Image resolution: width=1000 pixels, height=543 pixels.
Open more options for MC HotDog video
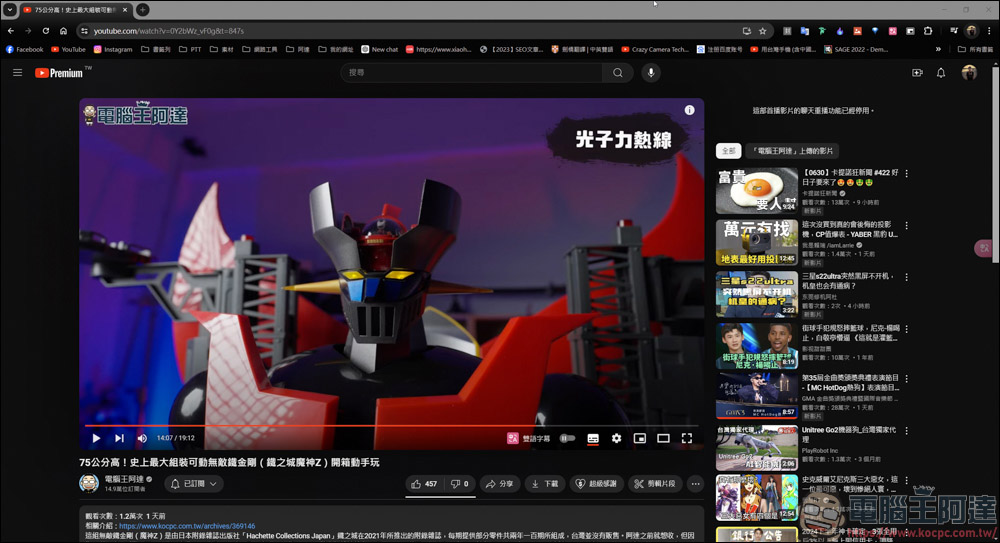click(x=906, y=378)
